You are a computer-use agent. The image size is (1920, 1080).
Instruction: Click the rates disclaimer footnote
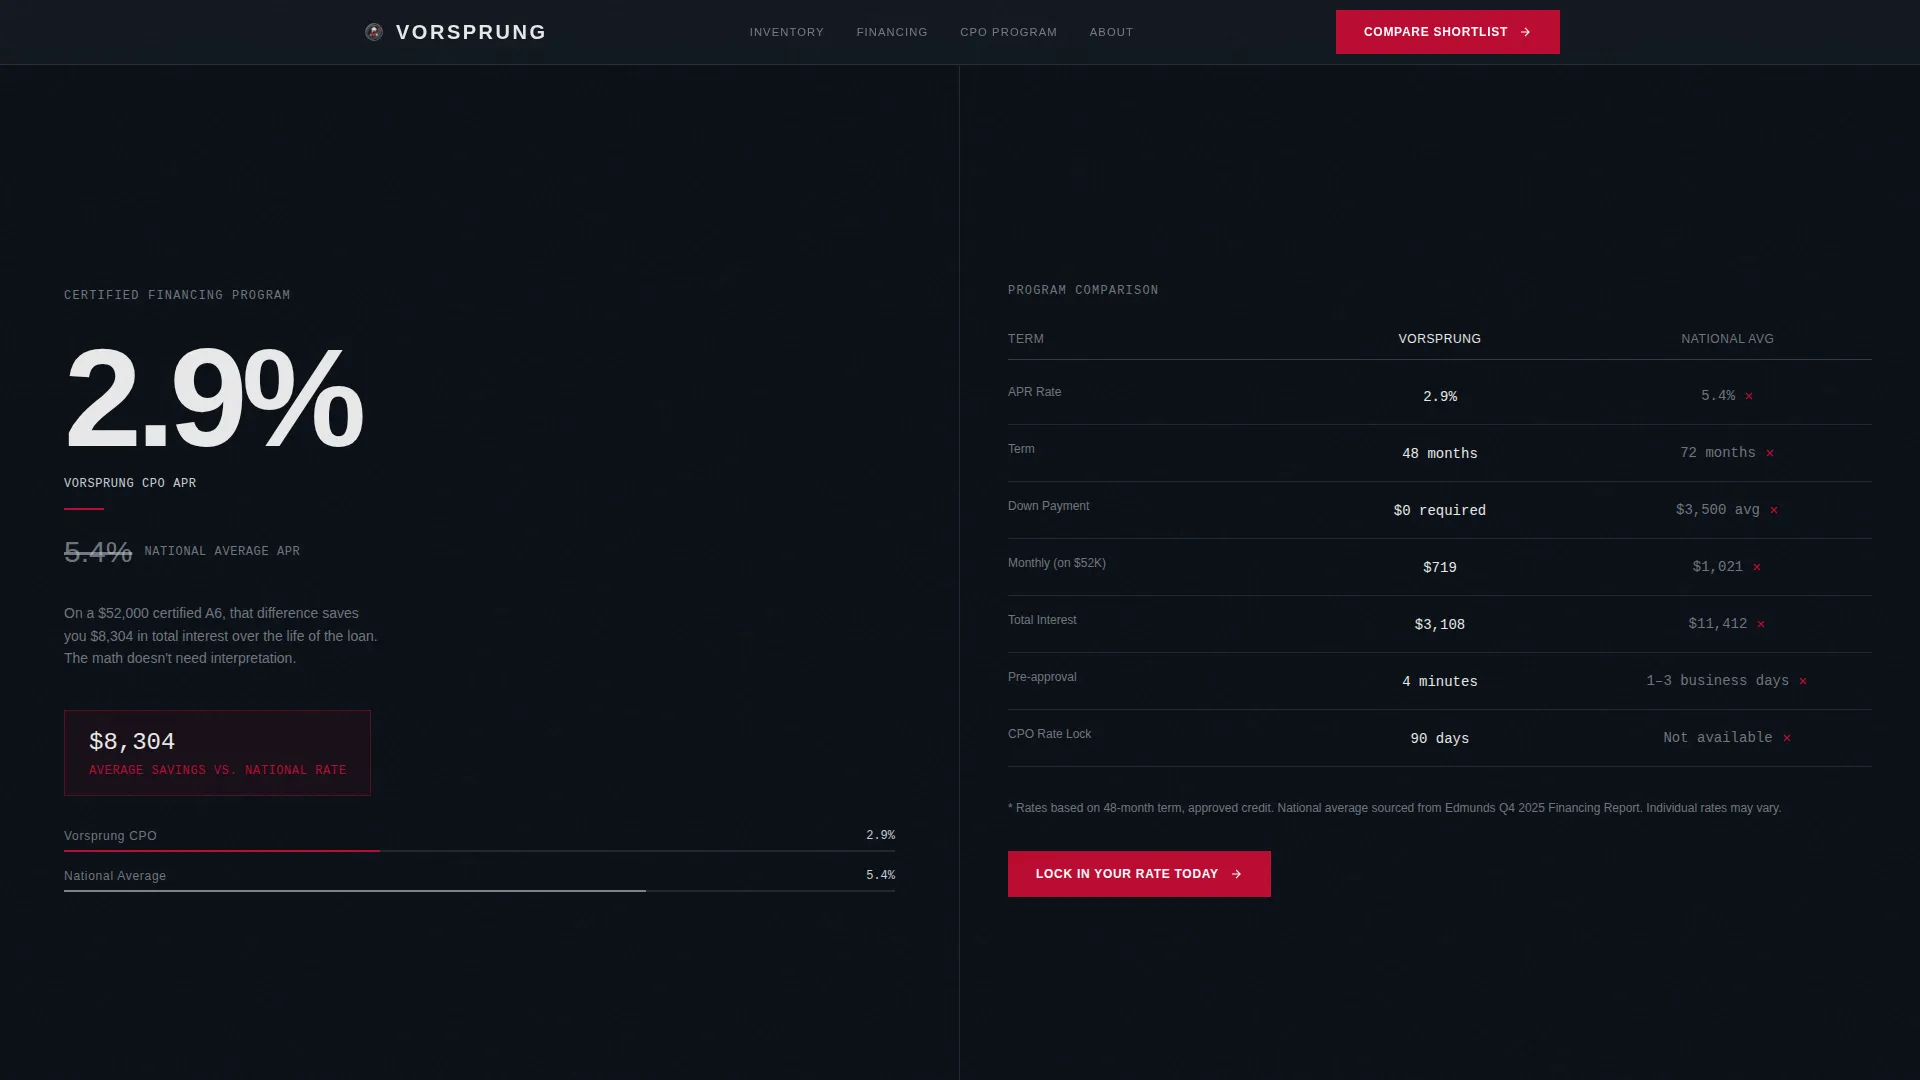click(1394, 808)
